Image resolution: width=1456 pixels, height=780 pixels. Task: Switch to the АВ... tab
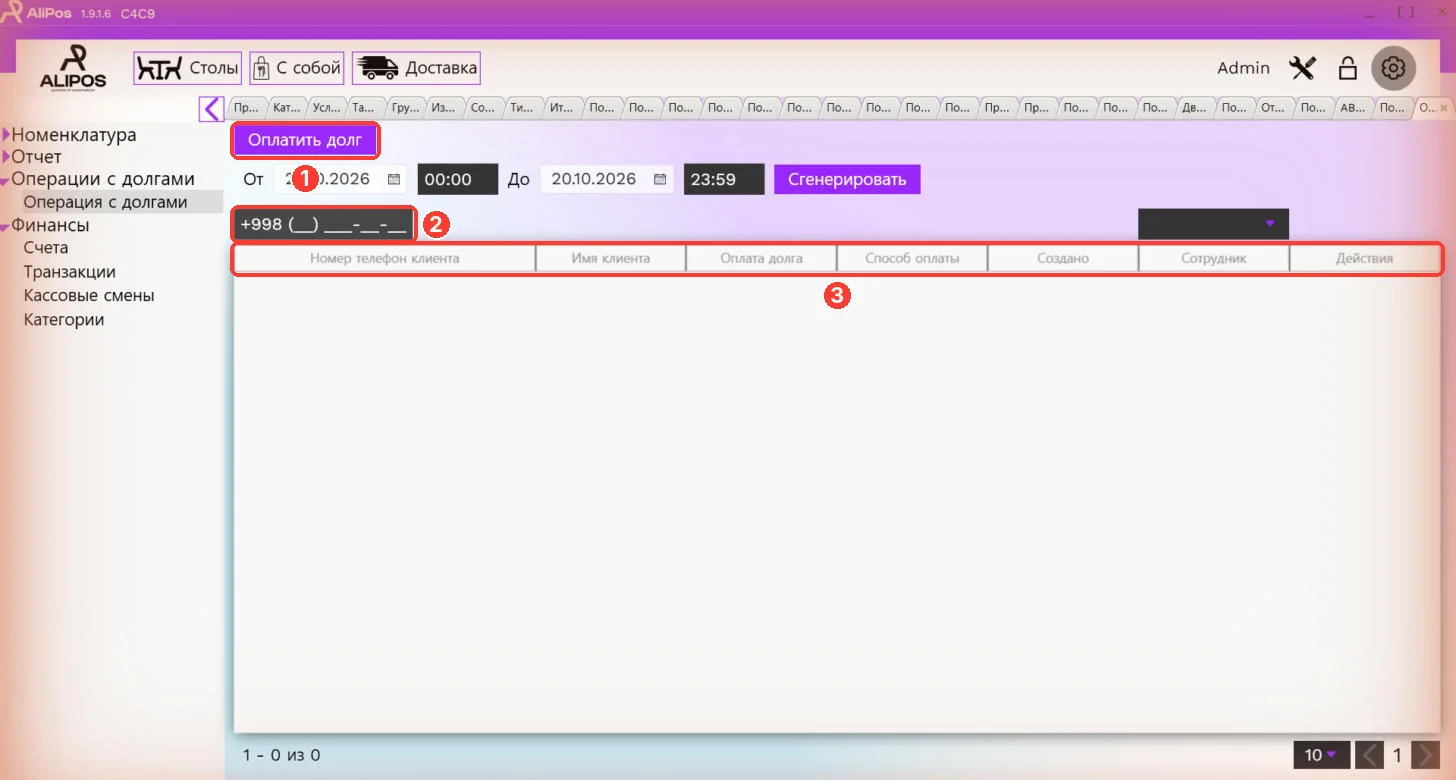coord(1352,107)
